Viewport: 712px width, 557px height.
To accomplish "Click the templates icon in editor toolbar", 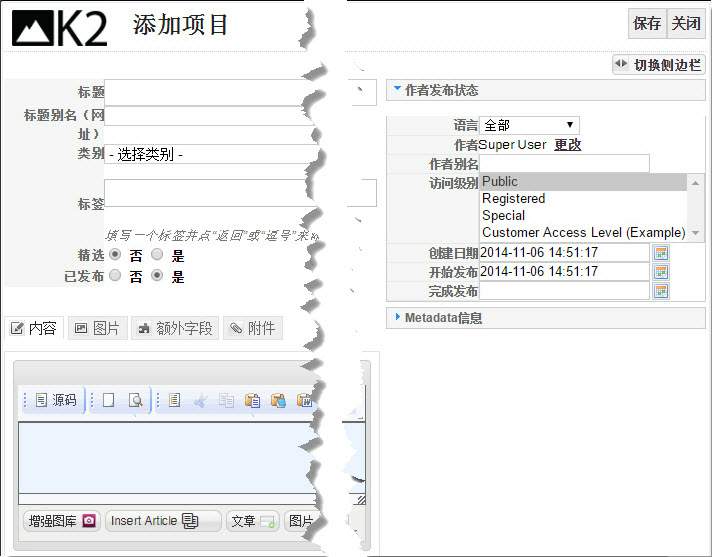I will pos(174,400).
